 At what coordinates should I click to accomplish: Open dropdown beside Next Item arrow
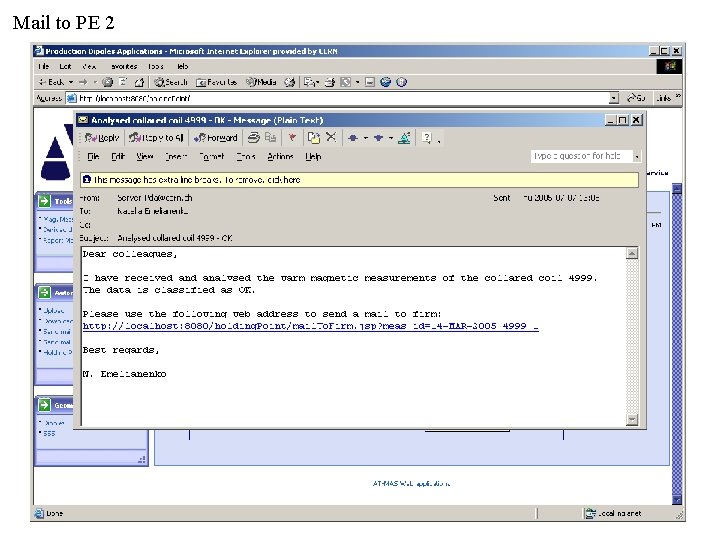[391, 138]
